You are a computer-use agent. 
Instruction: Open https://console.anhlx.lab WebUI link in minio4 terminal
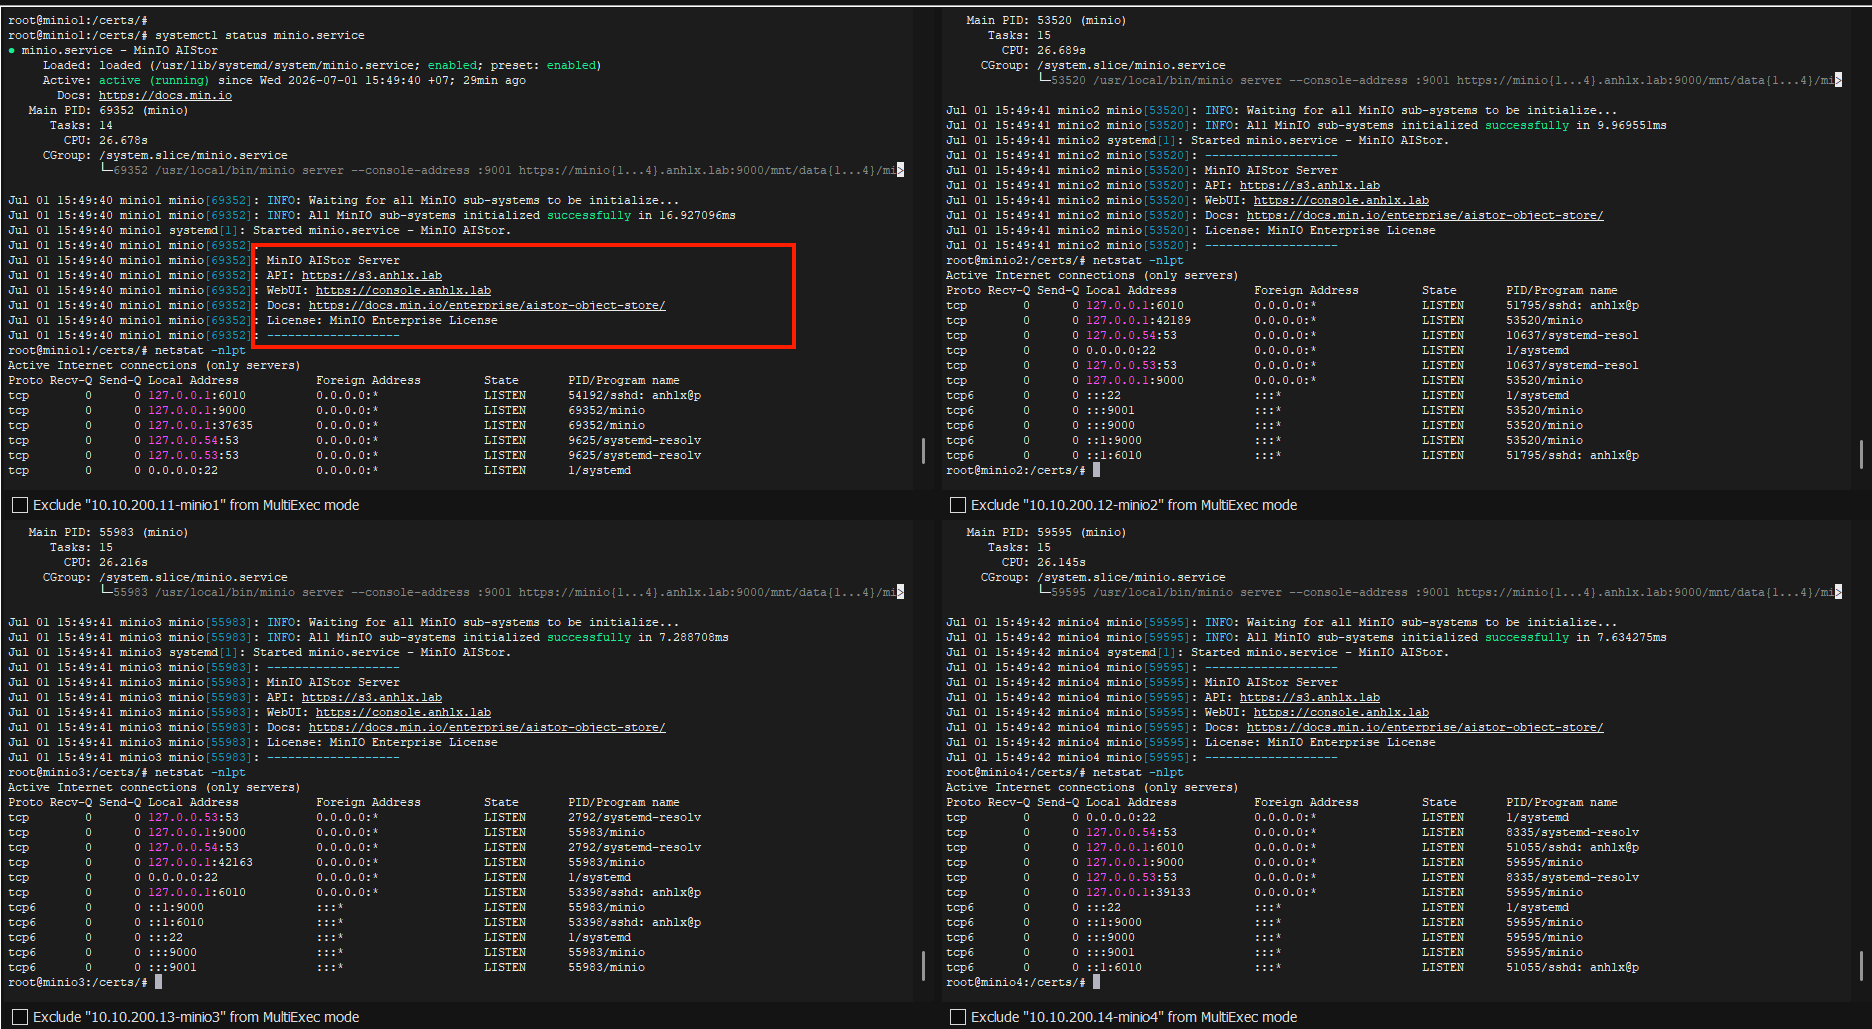point(1341,713)
